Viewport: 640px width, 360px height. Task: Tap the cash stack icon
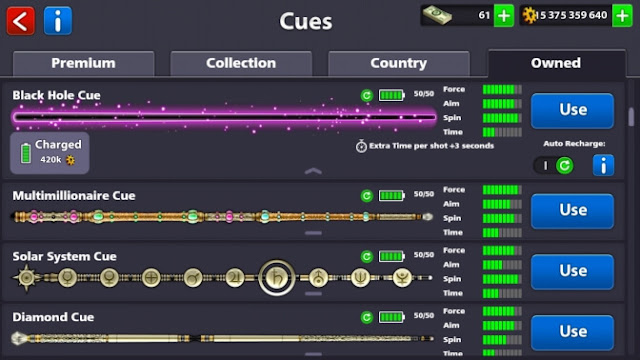(x=437, y=16)
